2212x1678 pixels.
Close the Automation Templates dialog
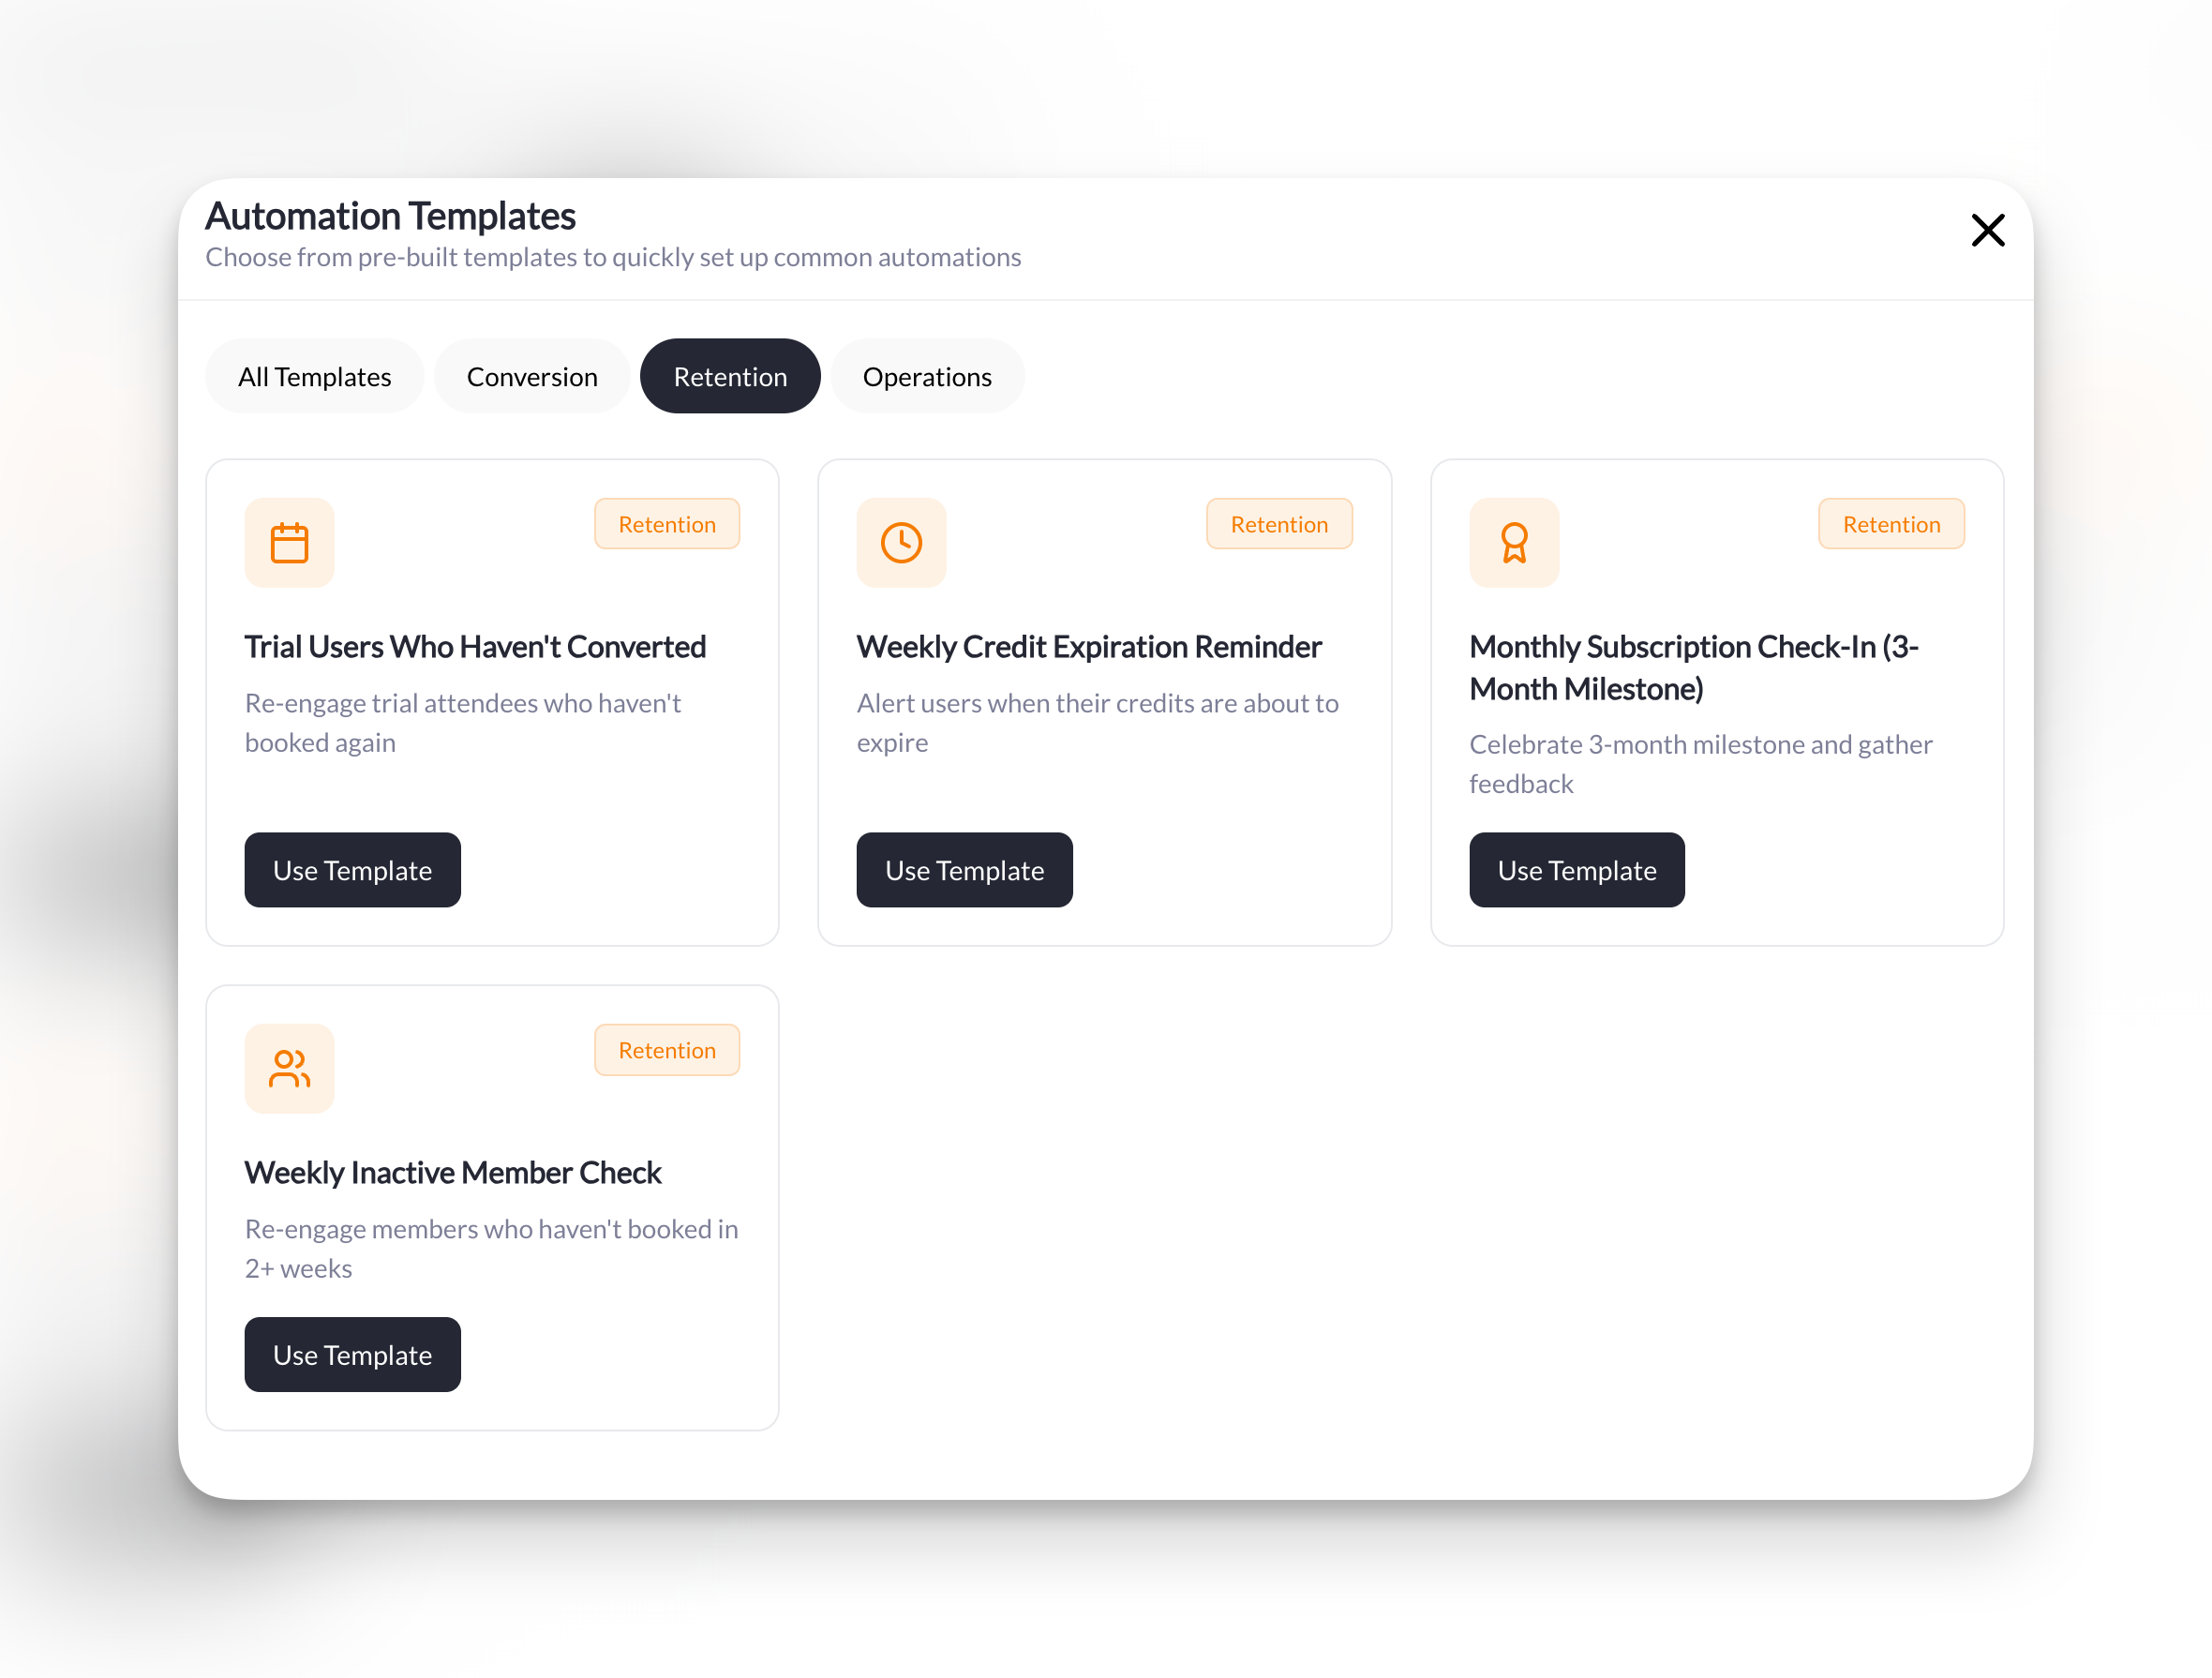click(1988, 230)
